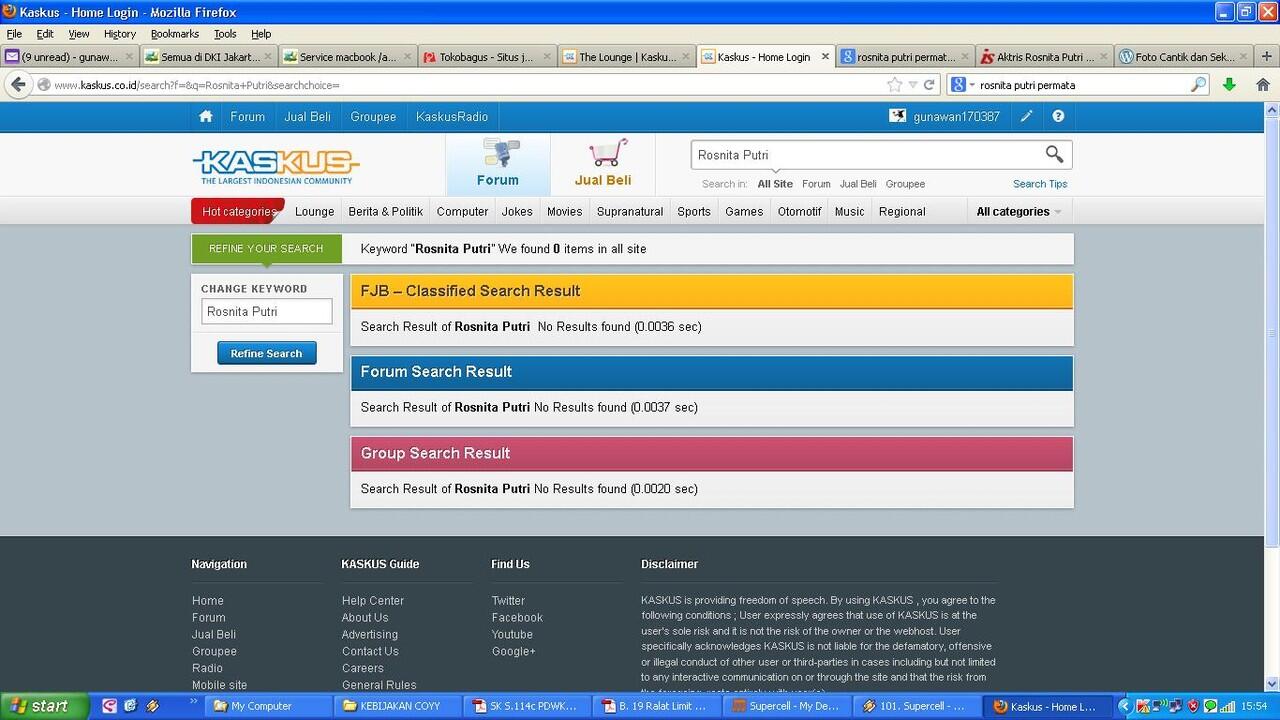Click Firefox search bar magnifier icon
Viewport: 1280px width, 720px height.
tap(1198, 85)
